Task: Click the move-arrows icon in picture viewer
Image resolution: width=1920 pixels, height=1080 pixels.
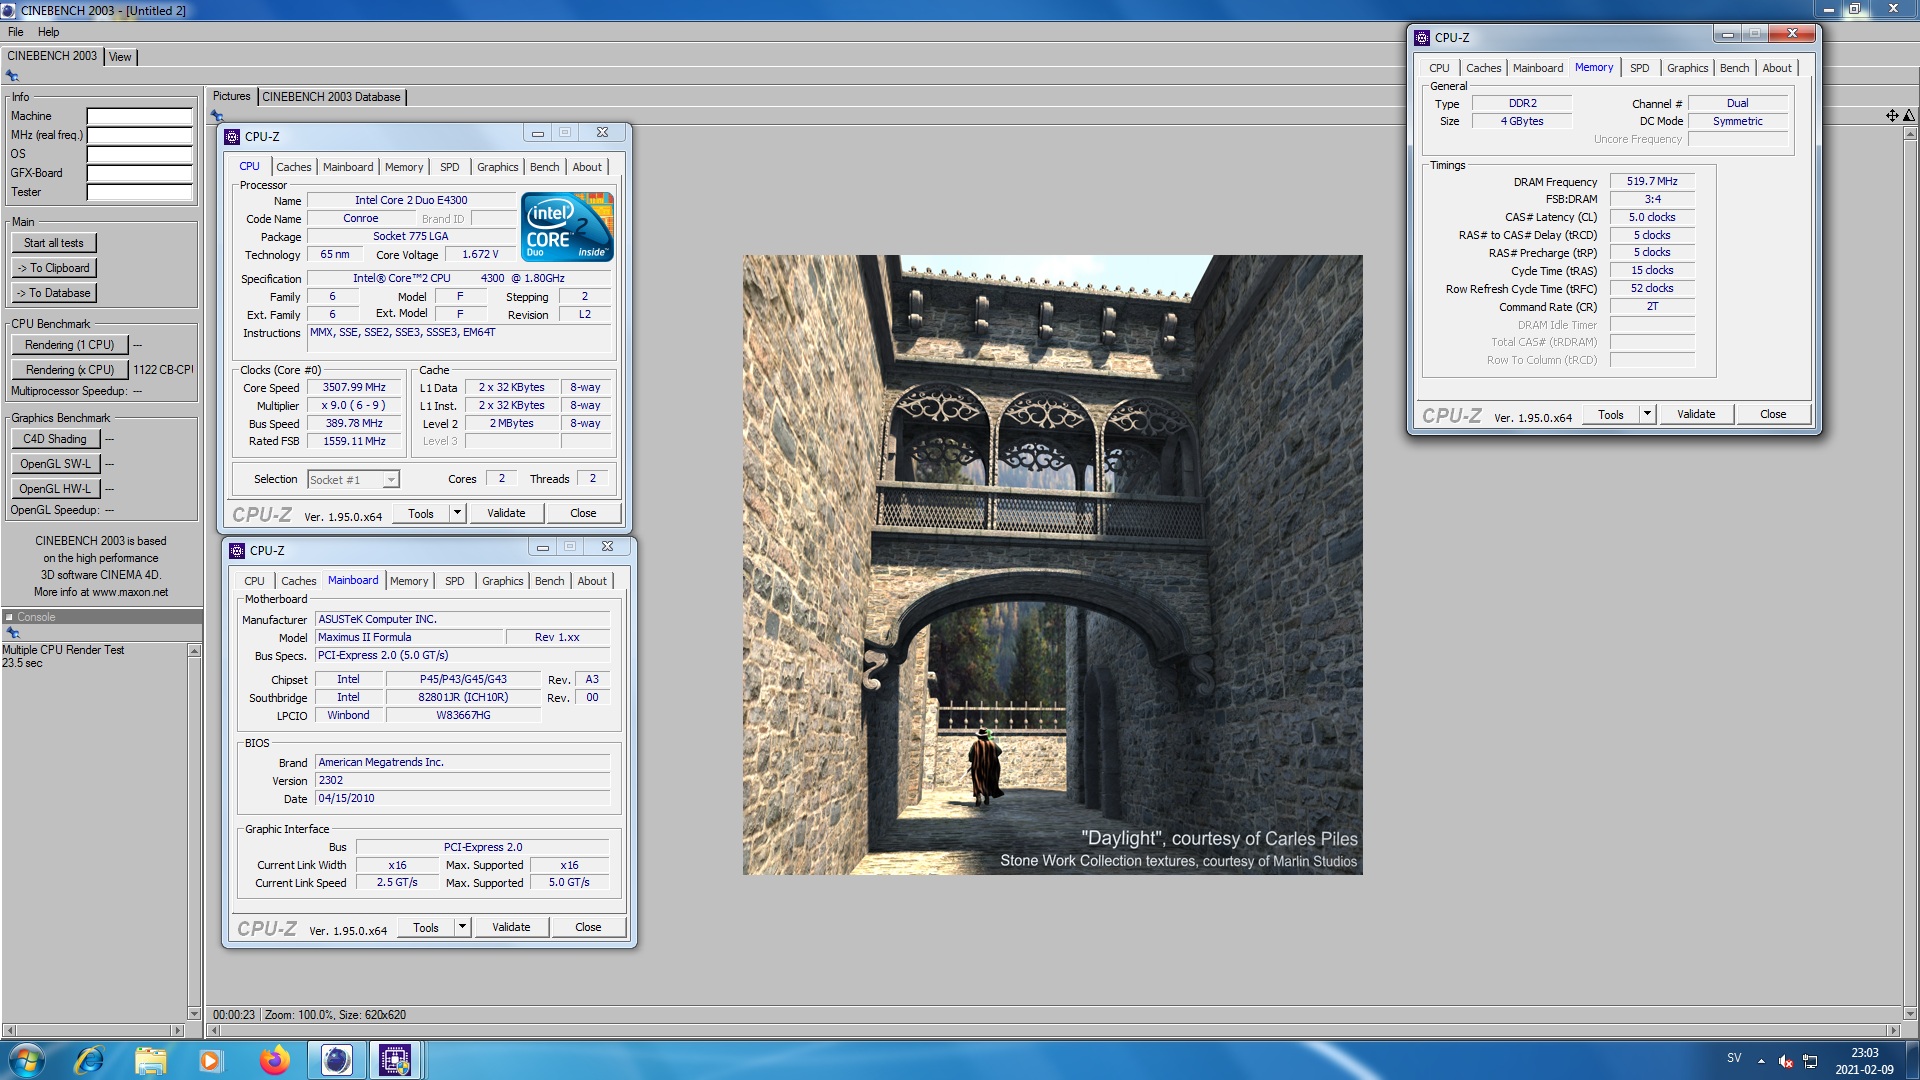Action: pos(1892,116)
